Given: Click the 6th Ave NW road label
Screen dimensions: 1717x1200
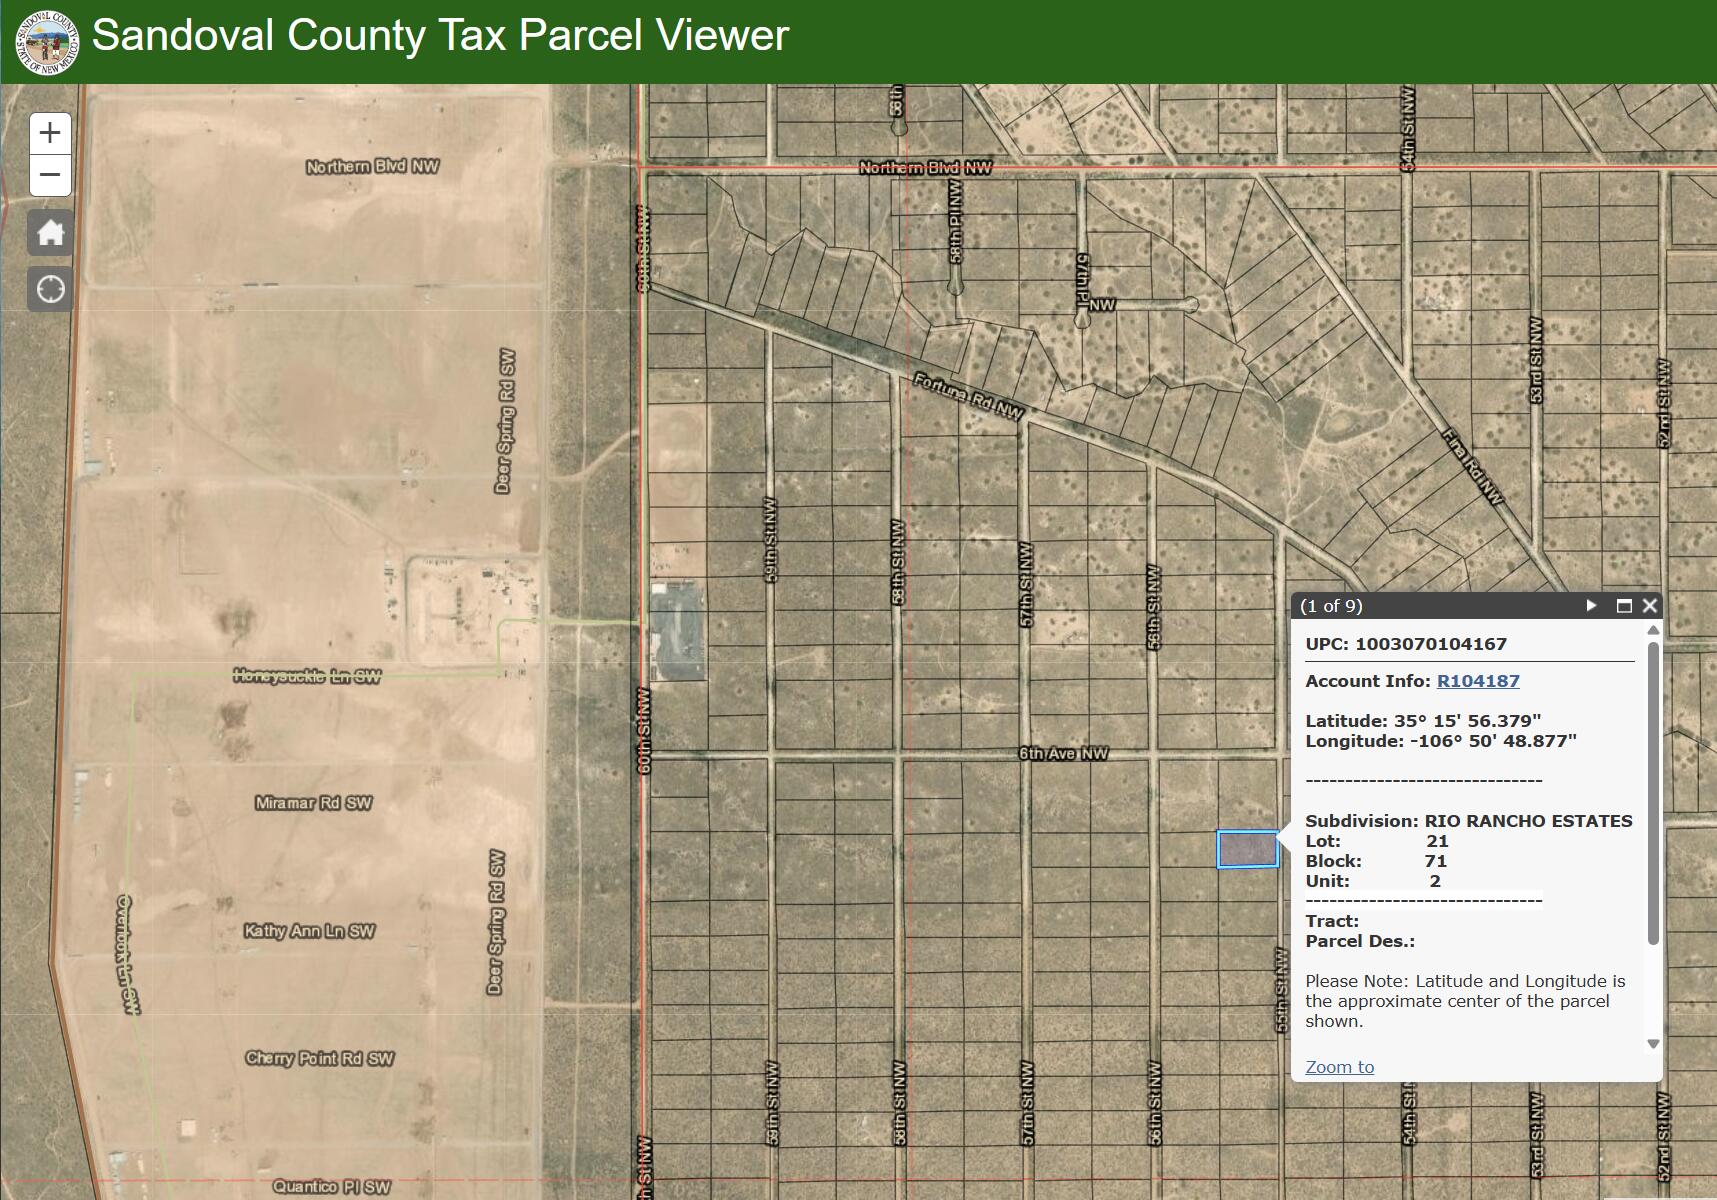Looking at the screenshot, I should [1063, 754].
